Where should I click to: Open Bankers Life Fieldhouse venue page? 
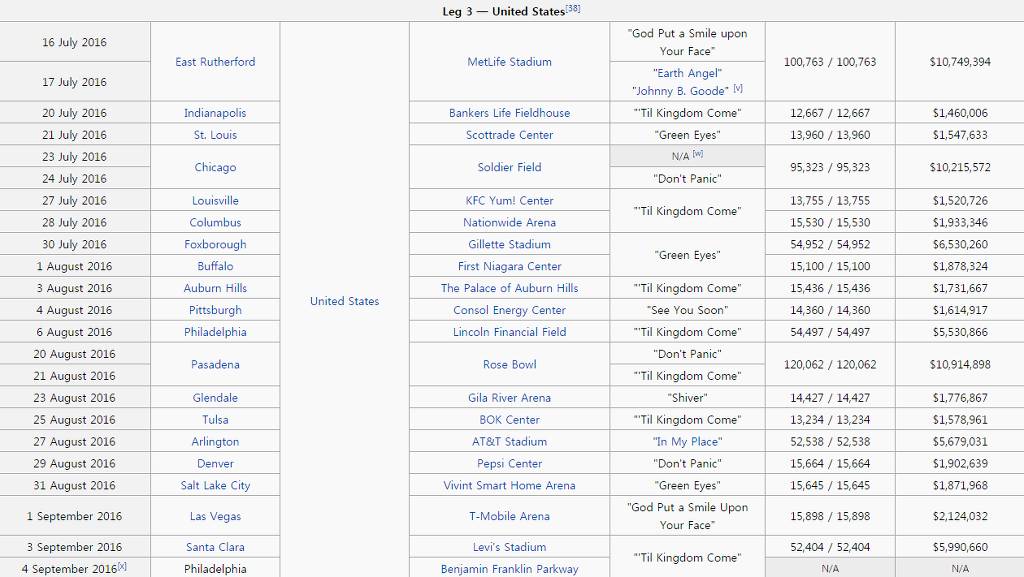click(x=509, y=113)
